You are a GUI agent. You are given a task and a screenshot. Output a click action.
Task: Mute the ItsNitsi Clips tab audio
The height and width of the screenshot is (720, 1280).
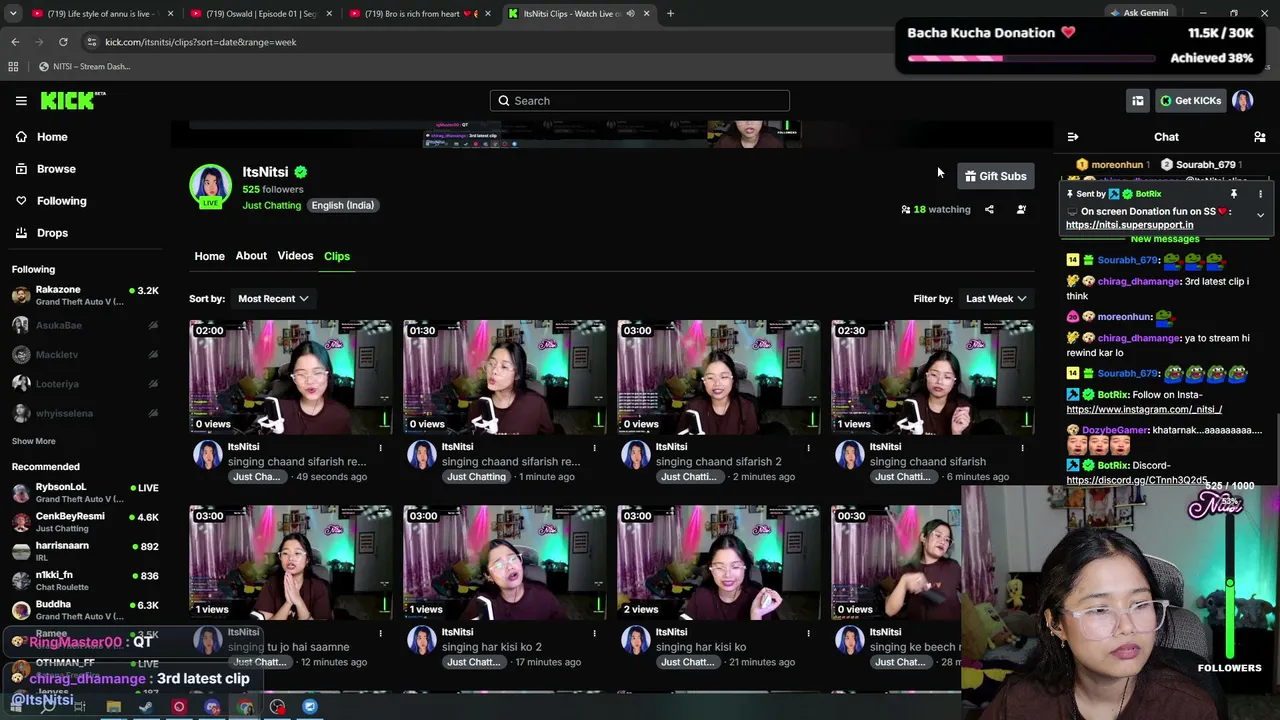[x=630, y=13]
